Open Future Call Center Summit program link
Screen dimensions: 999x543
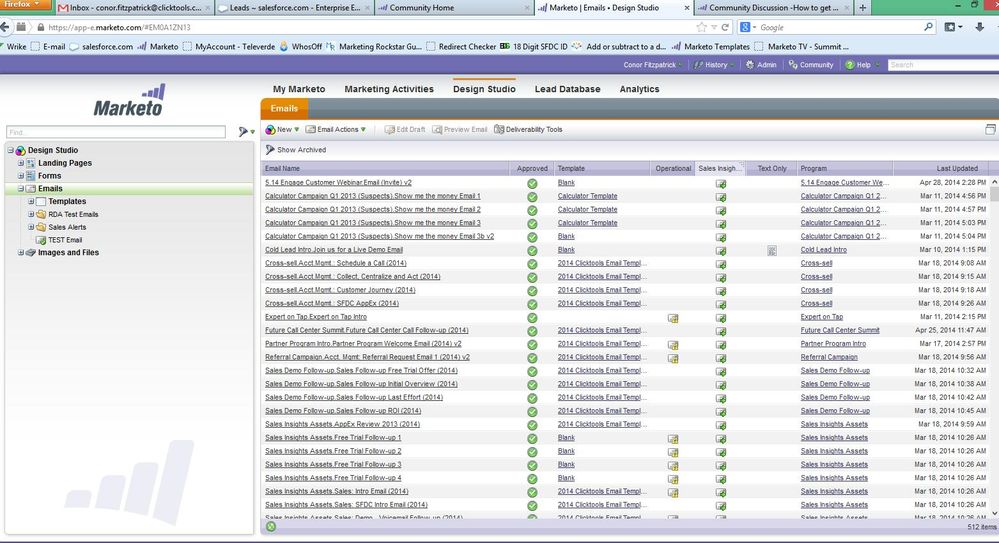coord(840,330)
